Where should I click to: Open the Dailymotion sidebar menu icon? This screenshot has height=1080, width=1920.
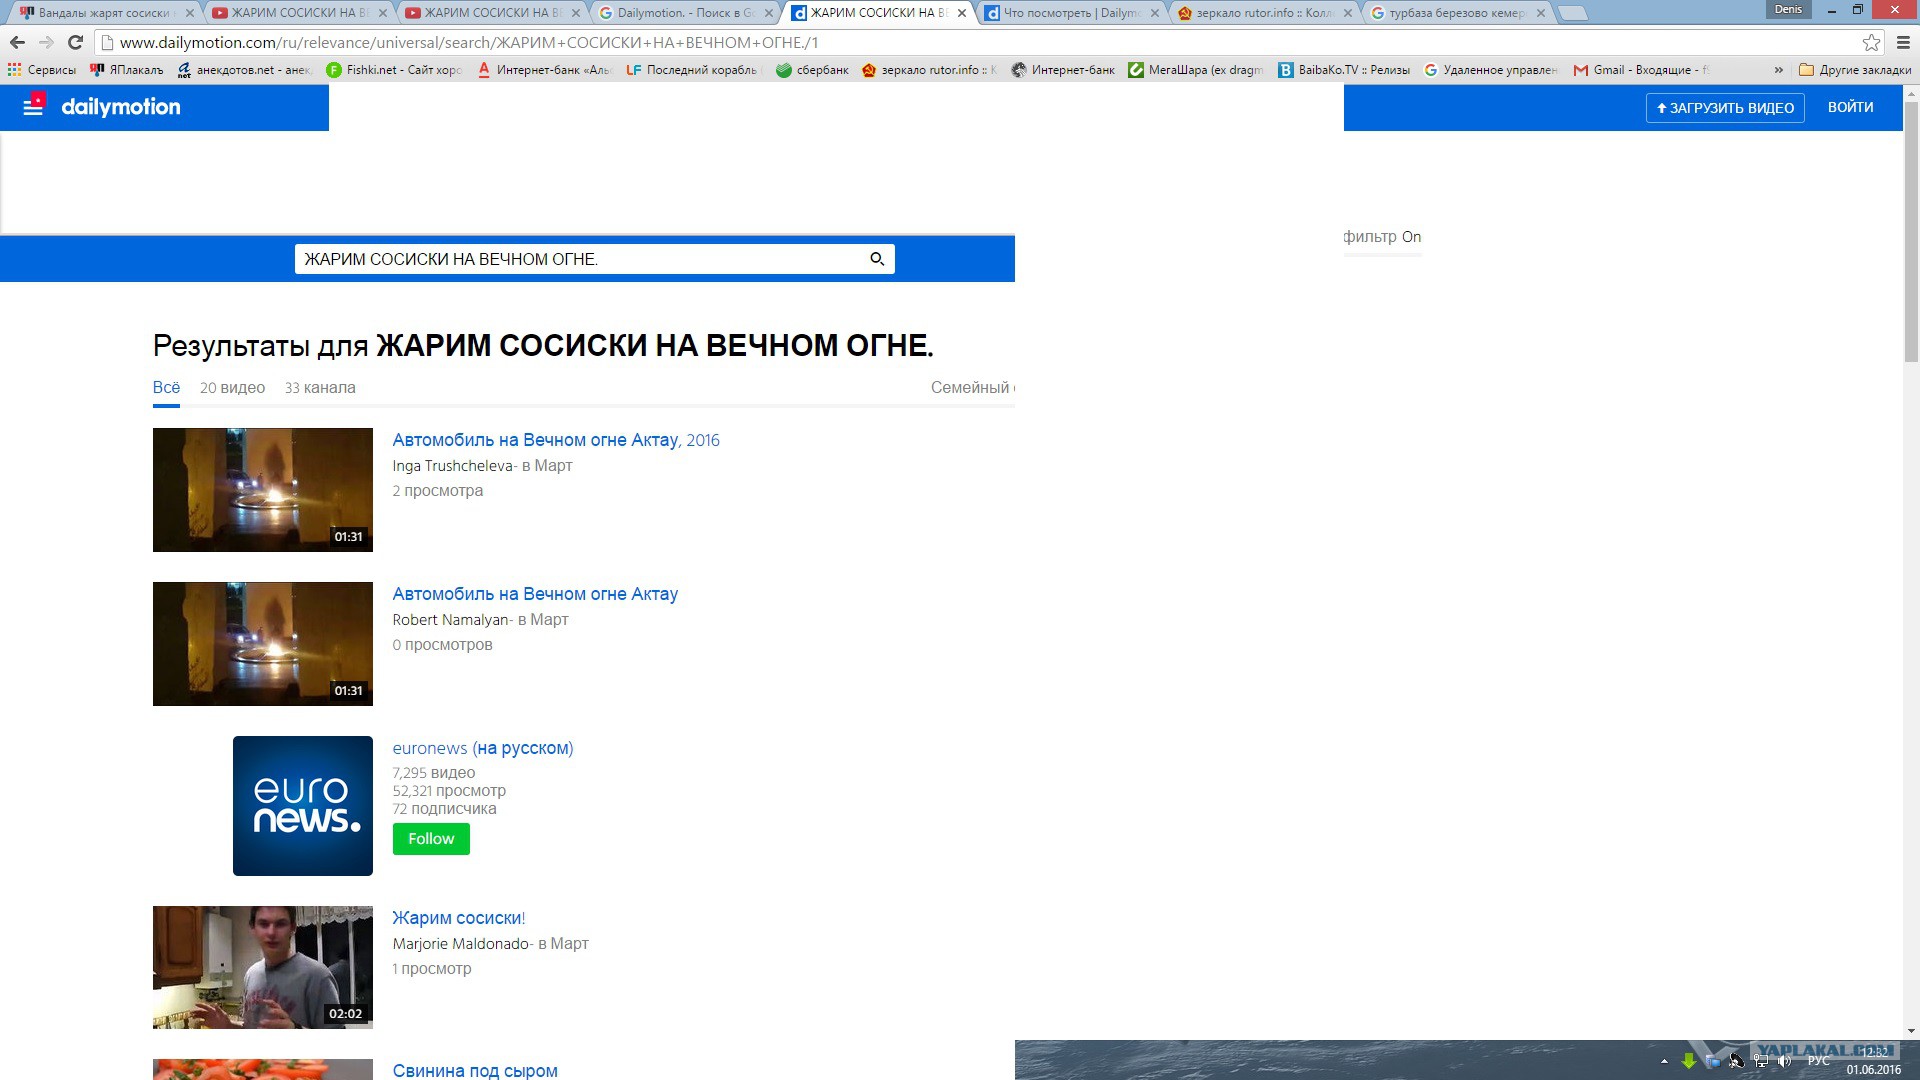pyautogui.click(x=33, y=107)
